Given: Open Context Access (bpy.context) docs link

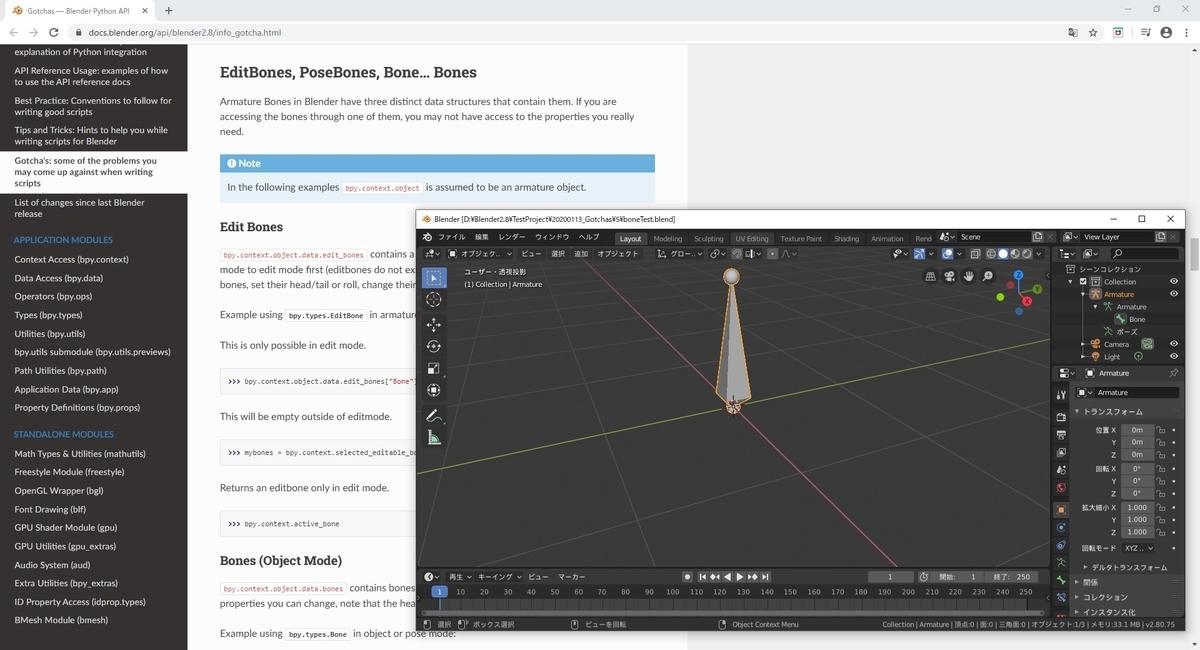Looking at the screenshot, I should coord(71,259).
